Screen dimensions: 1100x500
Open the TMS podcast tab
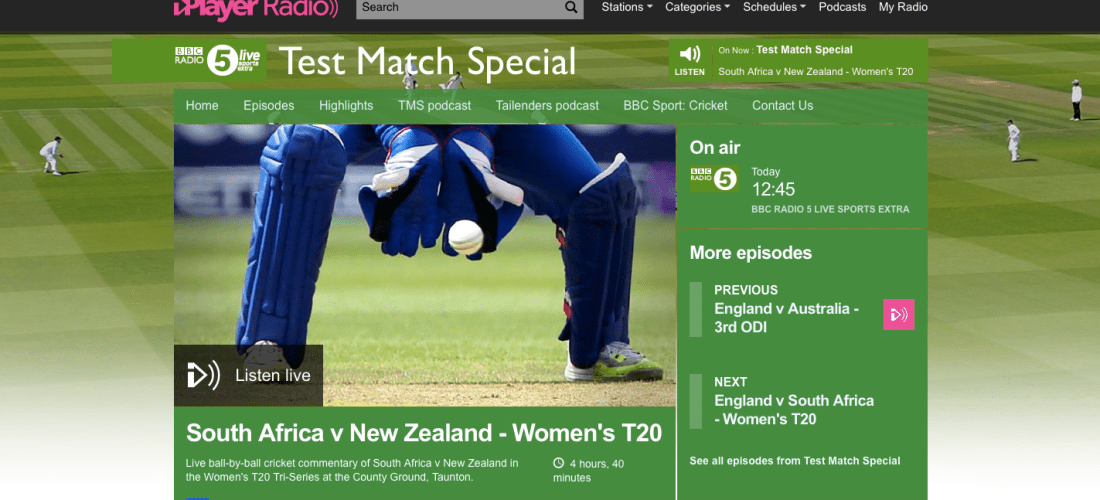tap(434, 106)
